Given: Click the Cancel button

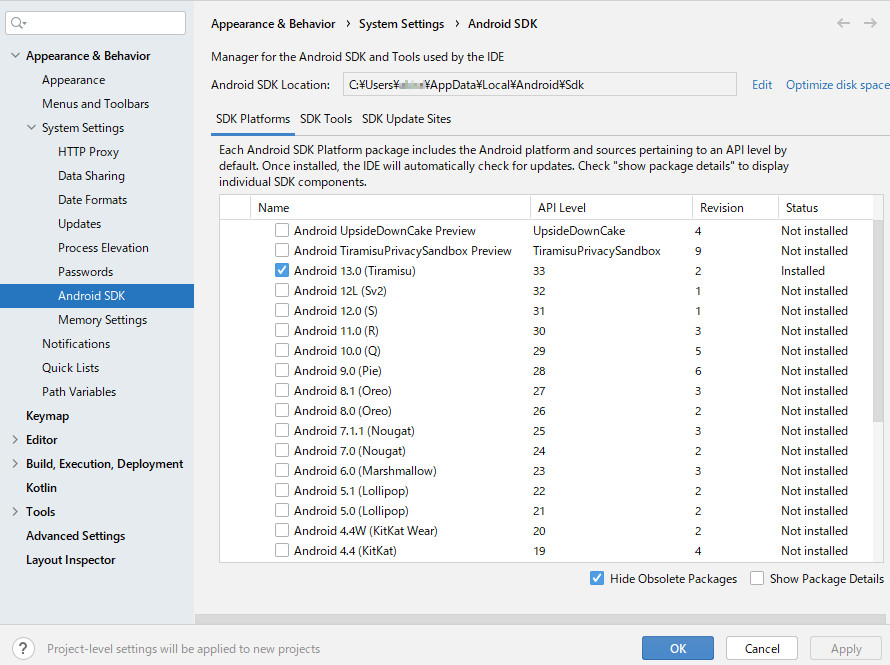Looking at the screenshot, I should 762,648.
